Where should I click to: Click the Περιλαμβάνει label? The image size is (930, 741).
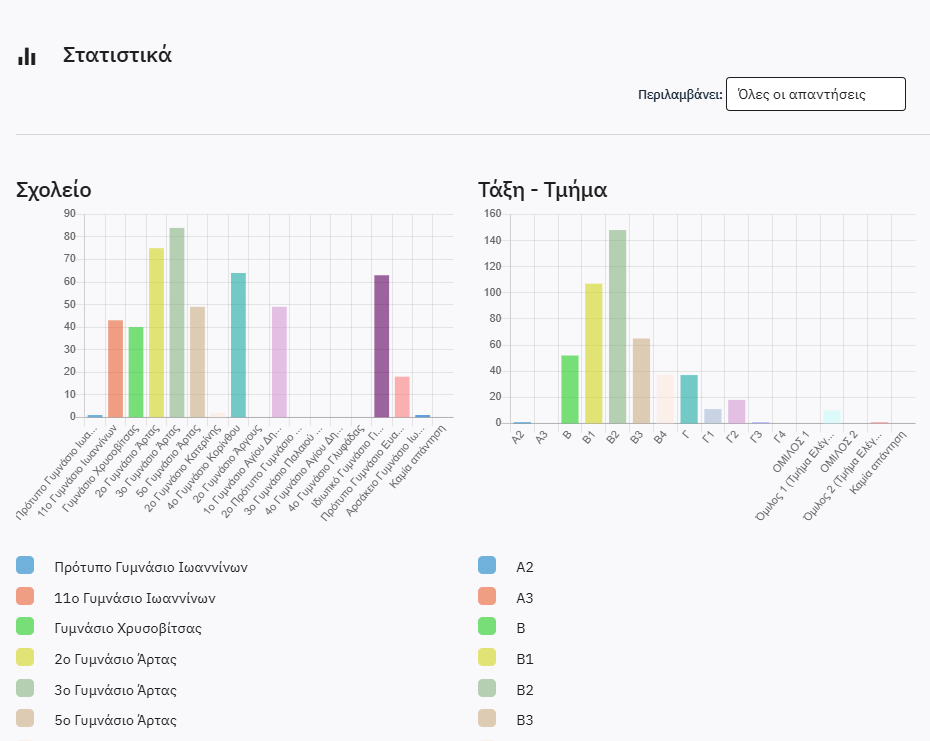pos(680,94)
